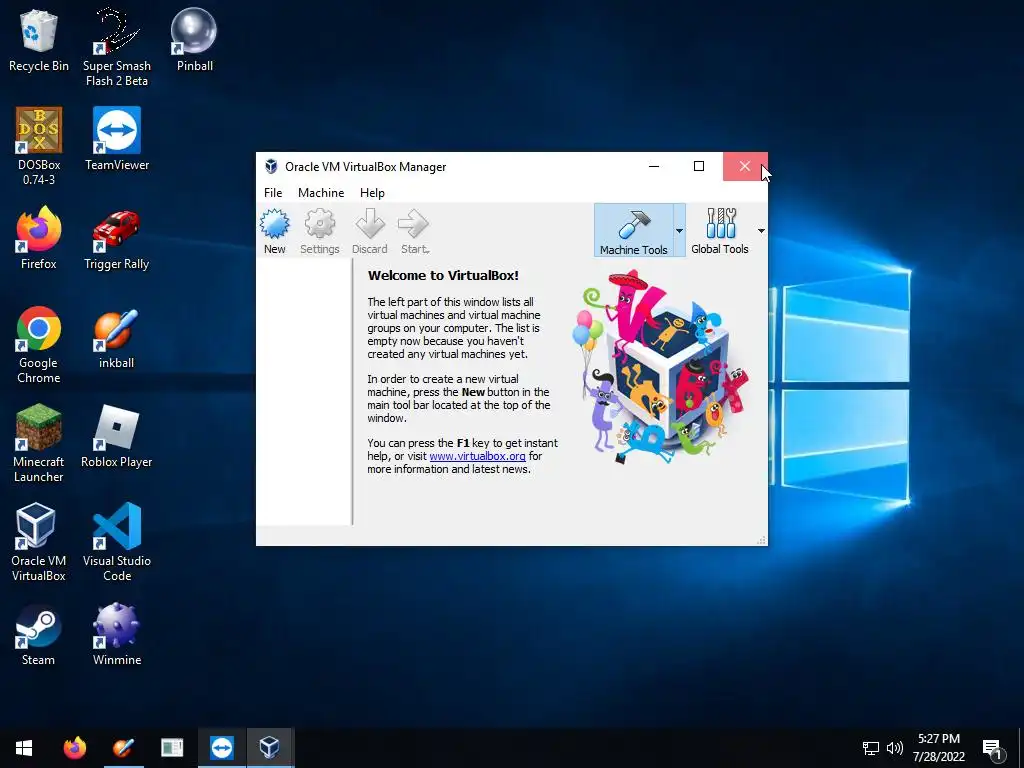Click the Start arrow toolbar icon

(x=414, y=231)
